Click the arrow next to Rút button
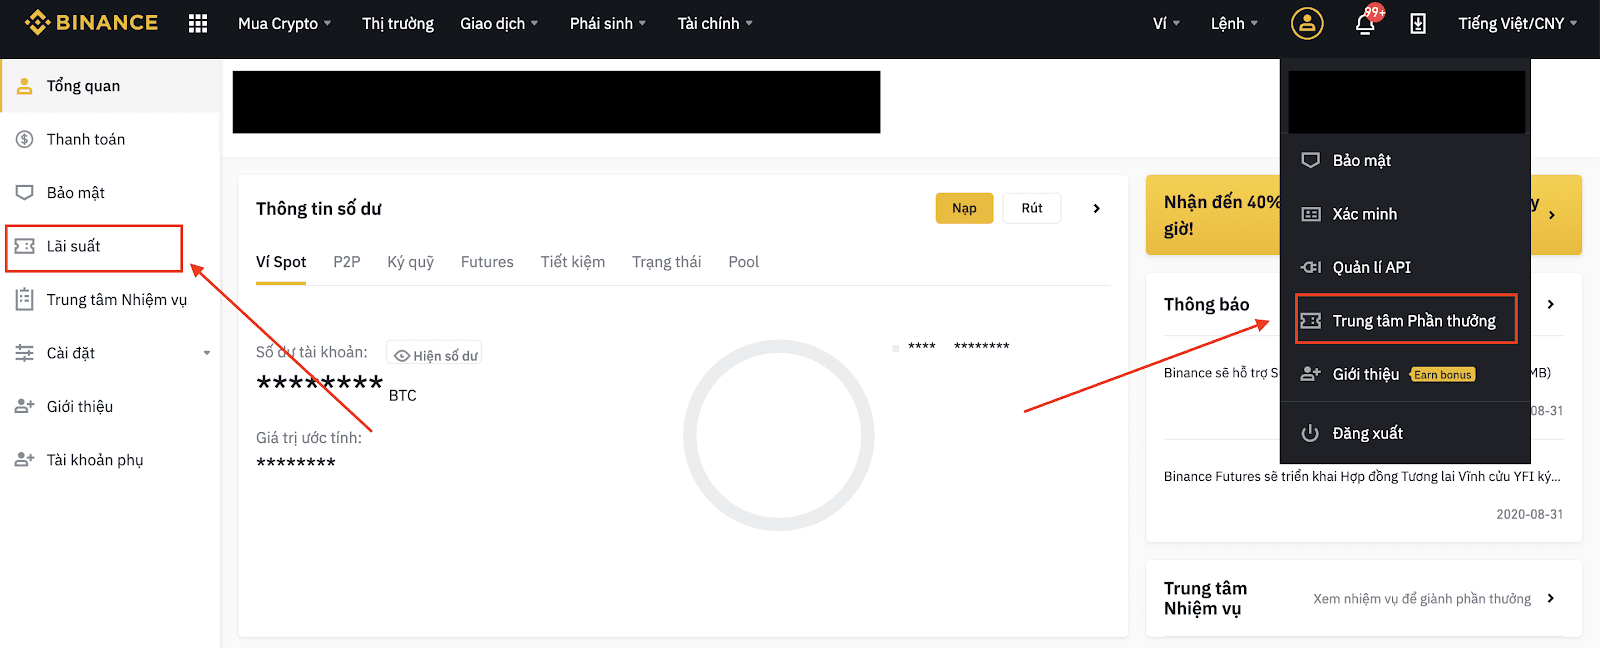The width and height of the screenshot is (1600, 648). [x=1096, y=208]
